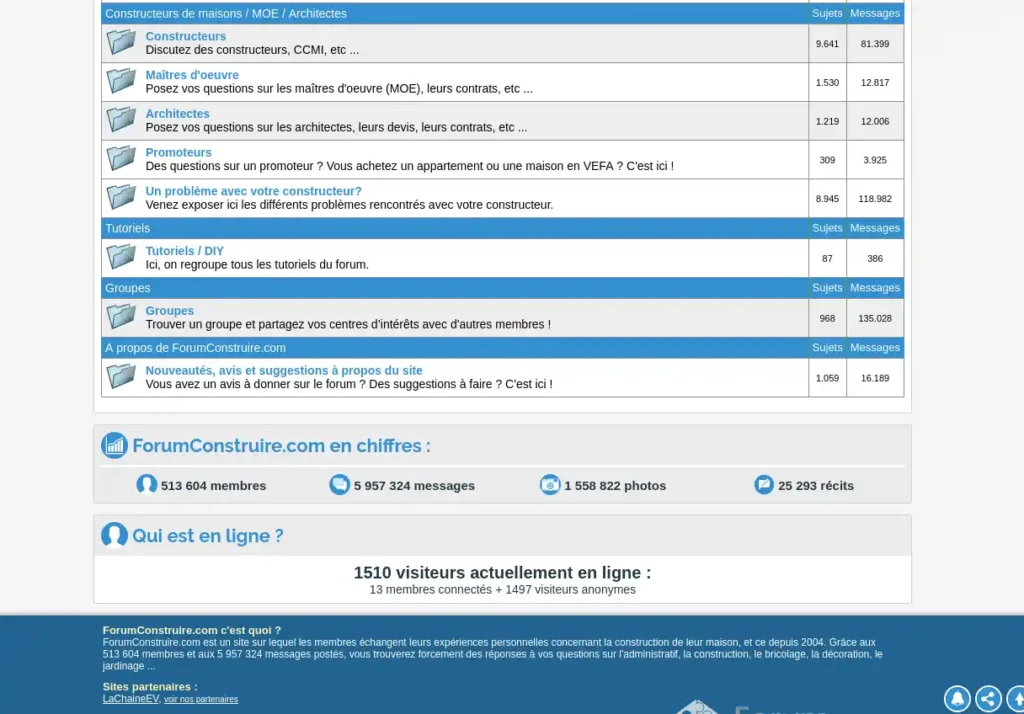Screen dimensions: 1024x714
Task: Click the notification bell icon
Action: pyautogui.click(x=957, y=698)
